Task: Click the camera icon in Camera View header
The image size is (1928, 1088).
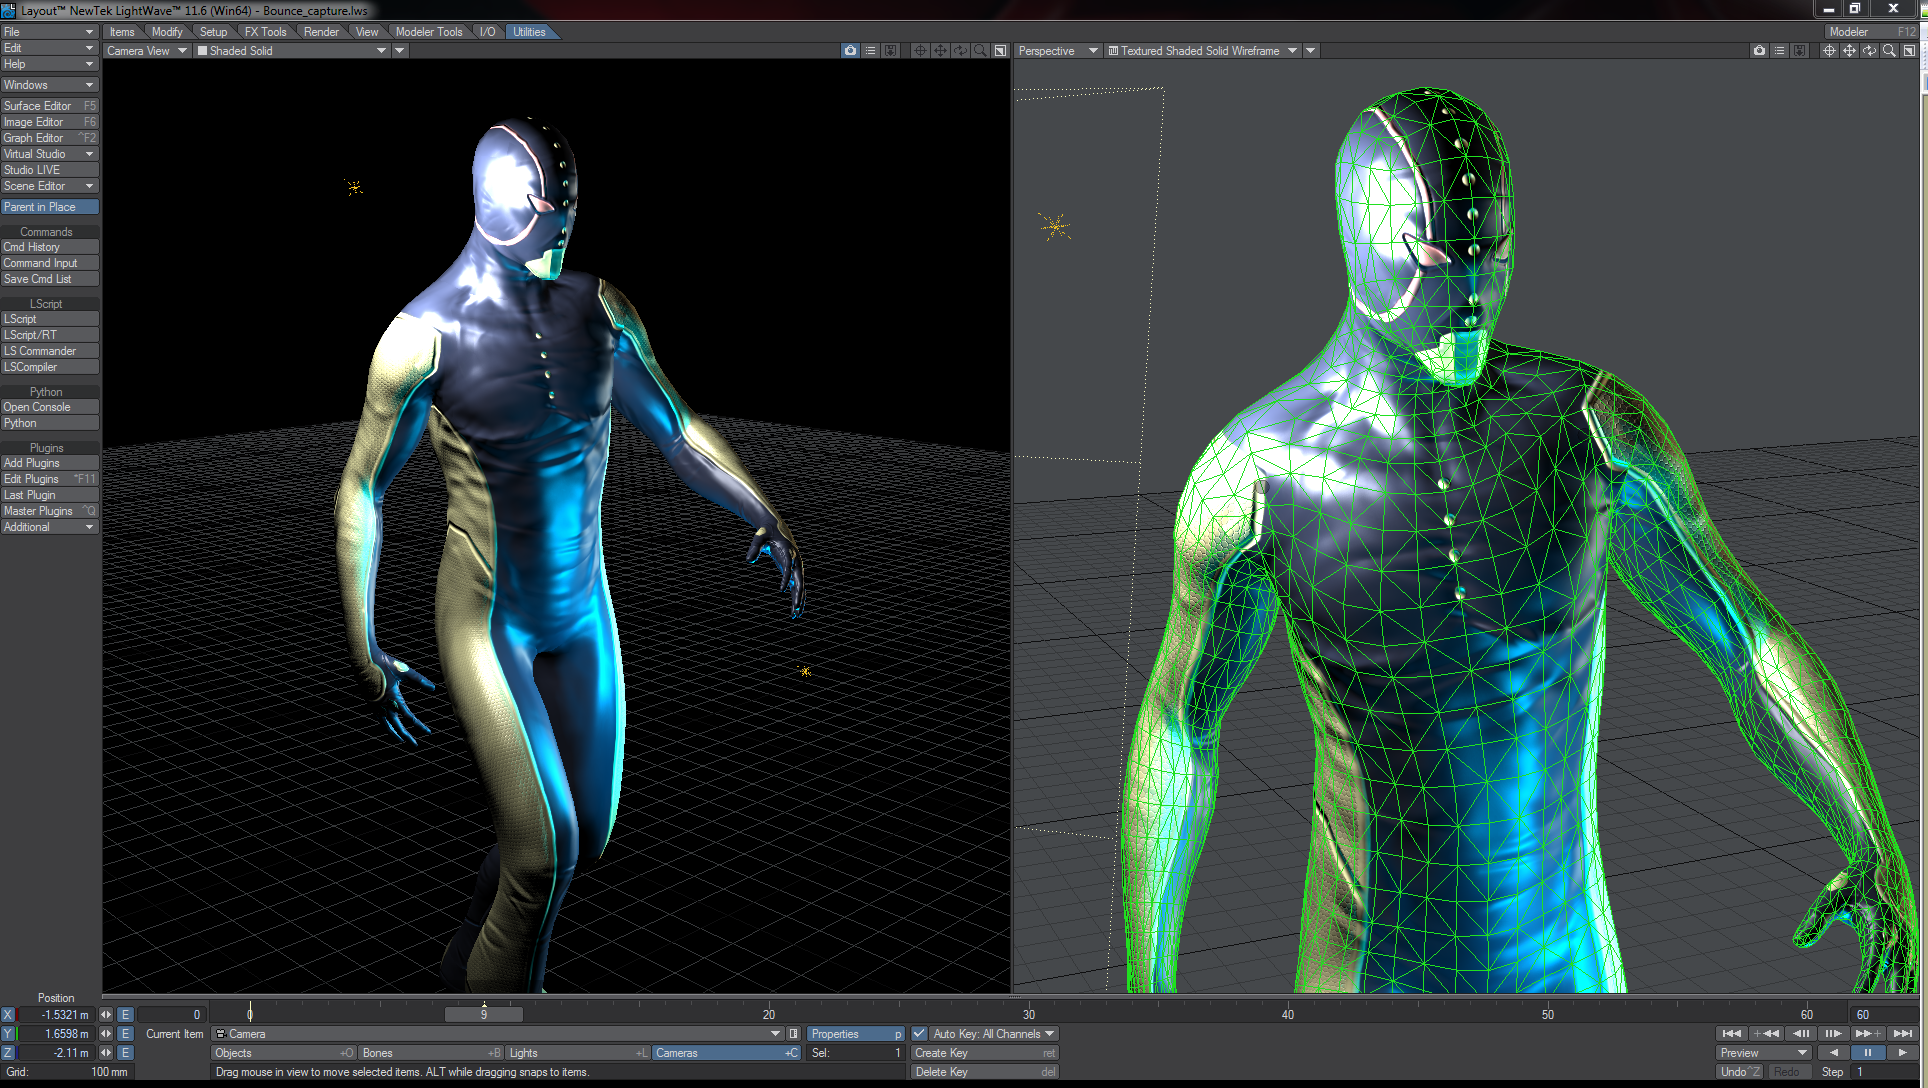Action: click(x=850, y=51)
